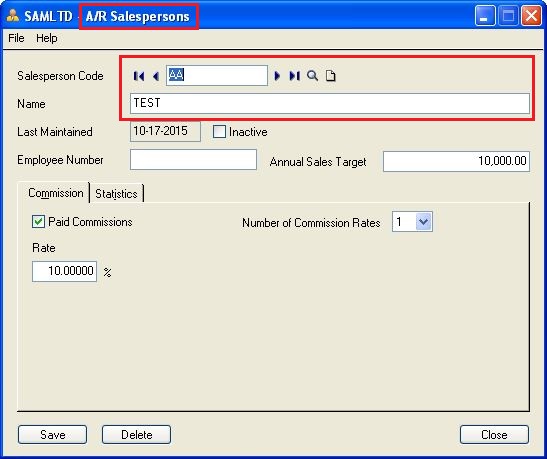
Task: Open the salesperson finder magnifier
Action: pos(312,76)
